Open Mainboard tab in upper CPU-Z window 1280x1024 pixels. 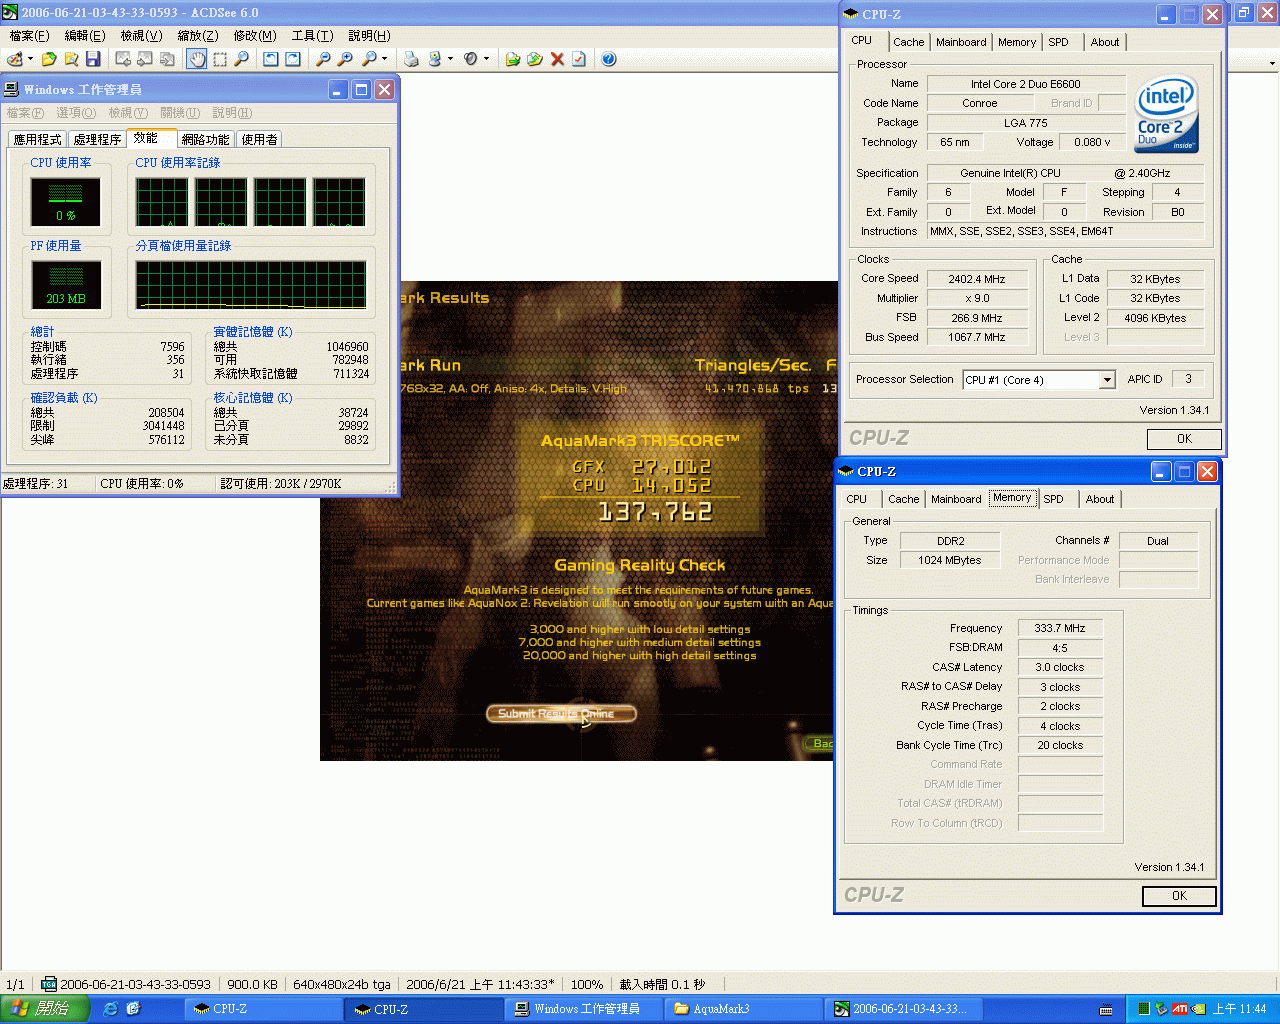click(961, 42)
